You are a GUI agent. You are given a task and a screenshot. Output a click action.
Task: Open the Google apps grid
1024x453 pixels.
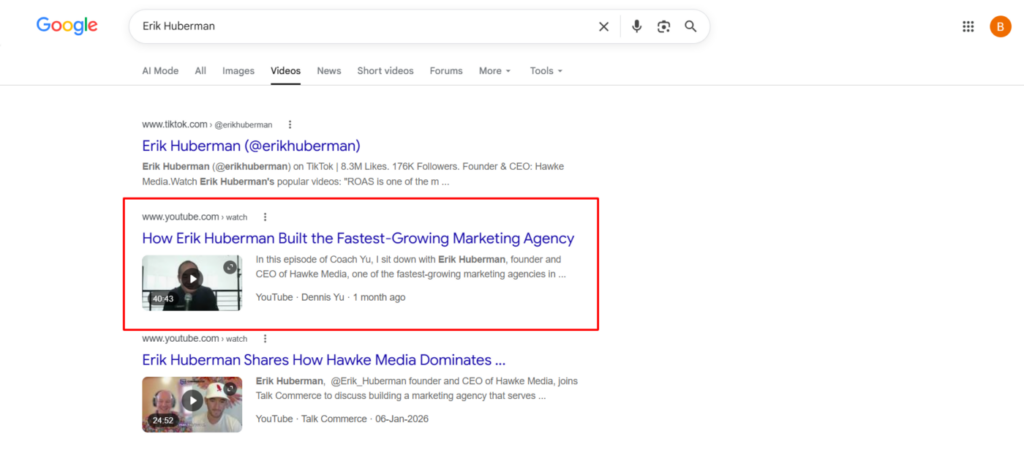click(968, 27)
